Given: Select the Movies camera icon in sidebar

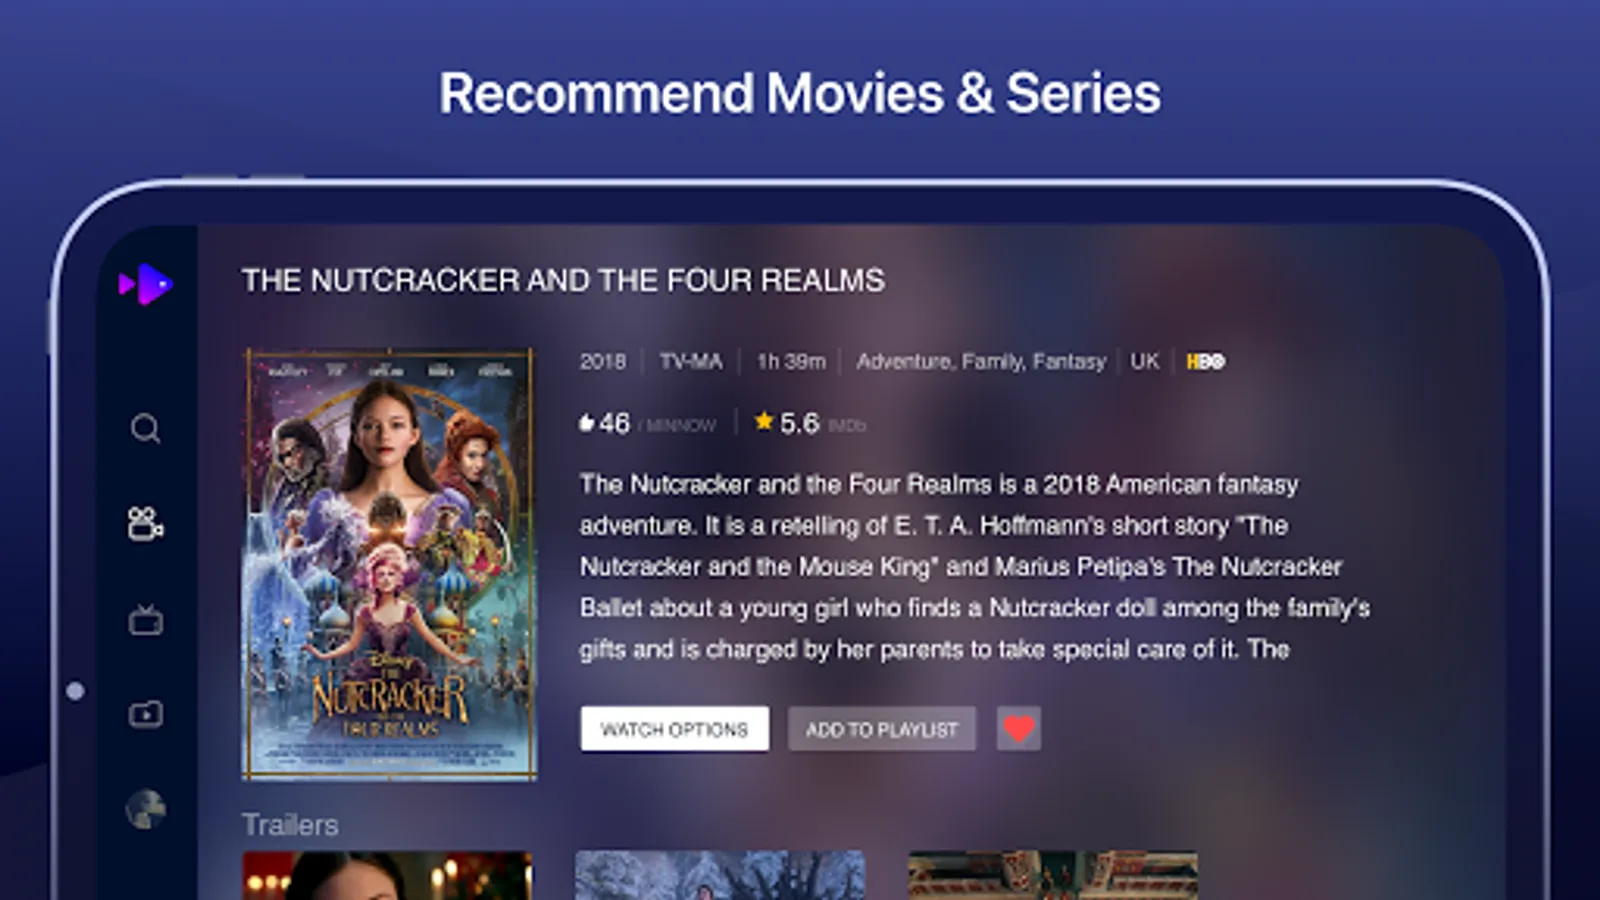Looking at the screenshot, I should [145, 523].
